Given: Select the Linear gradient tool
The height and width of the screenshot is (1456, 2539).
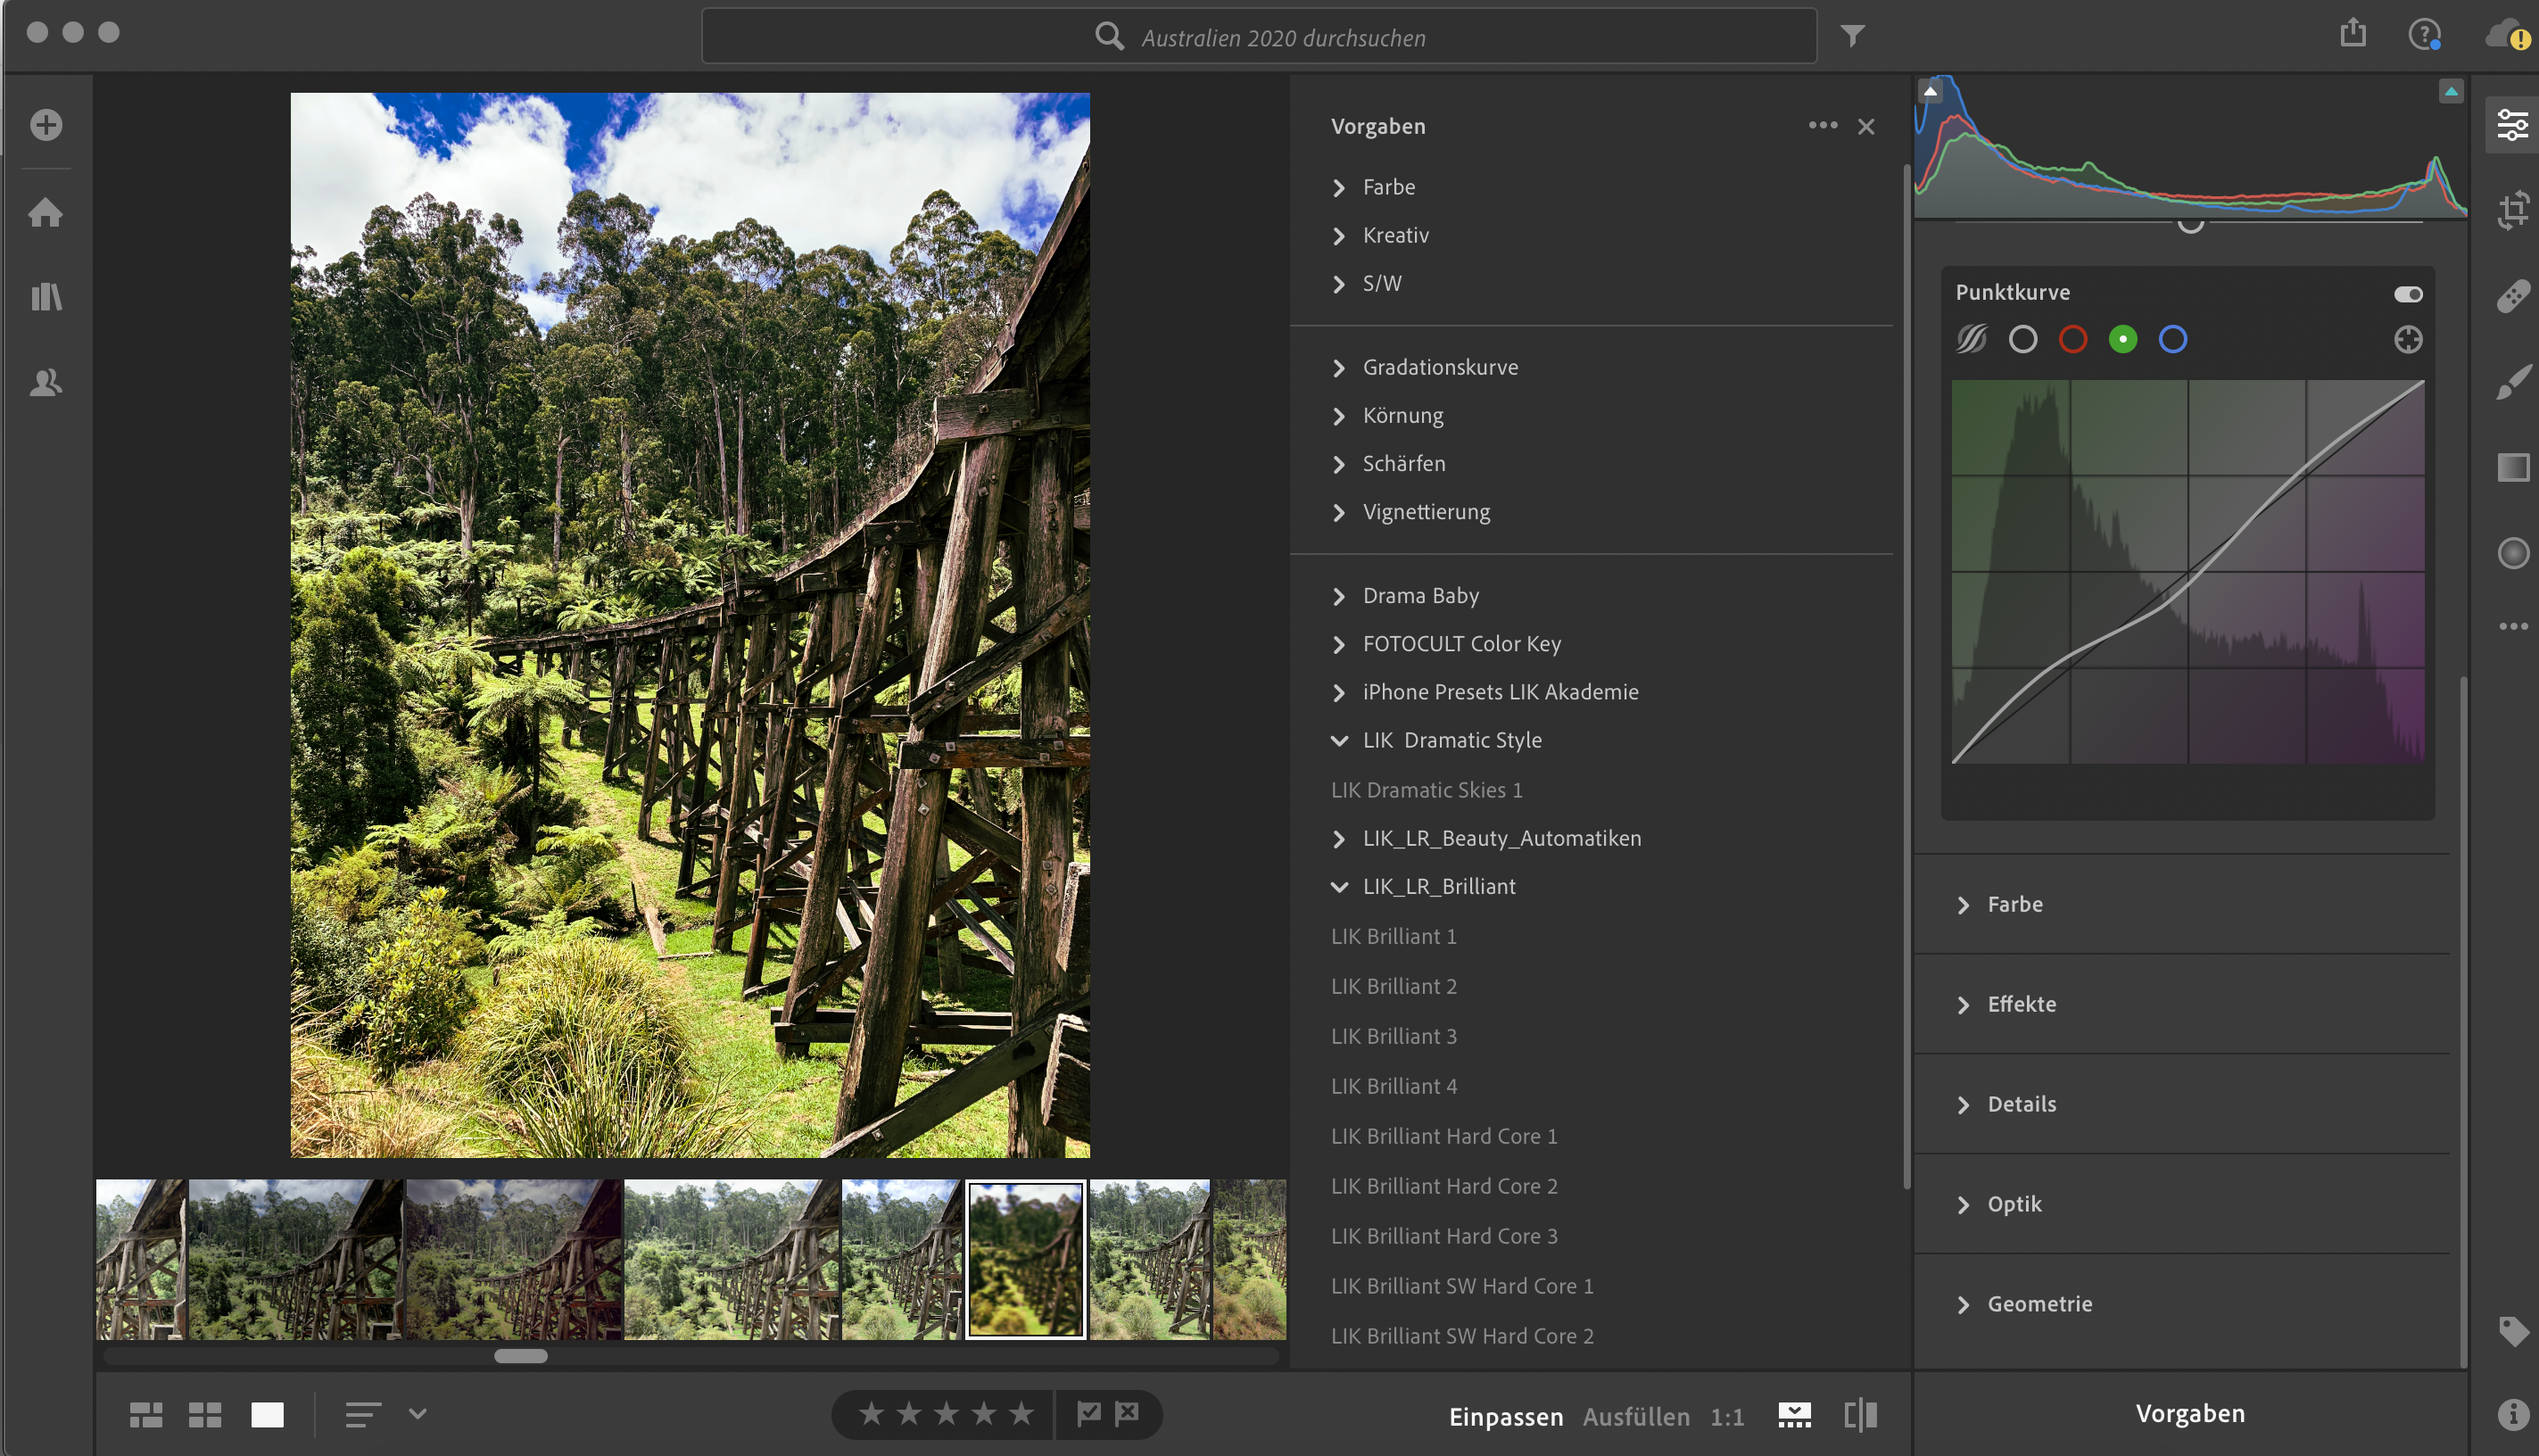Looking at the screenshot, I should click(2512, 467).
